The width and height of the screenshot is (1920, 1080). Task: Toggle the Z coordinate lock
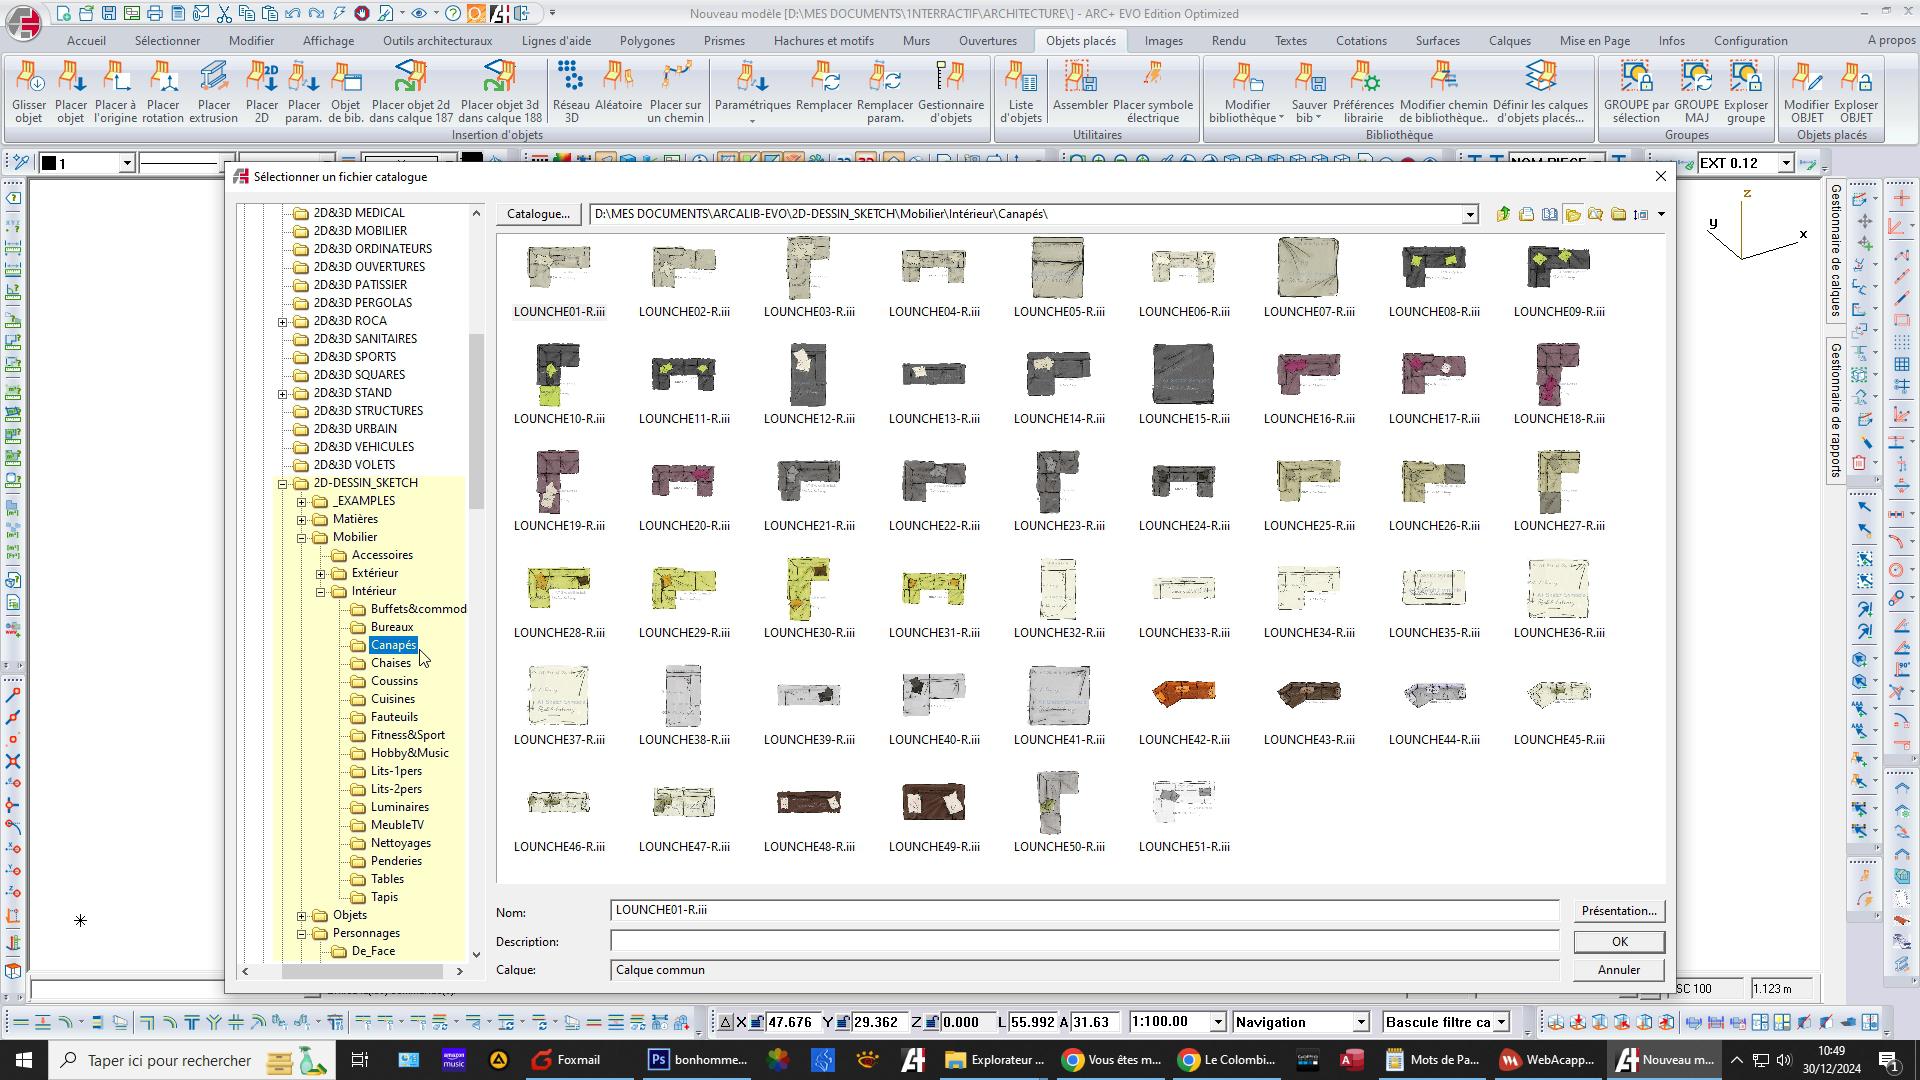click(931, 1022)
